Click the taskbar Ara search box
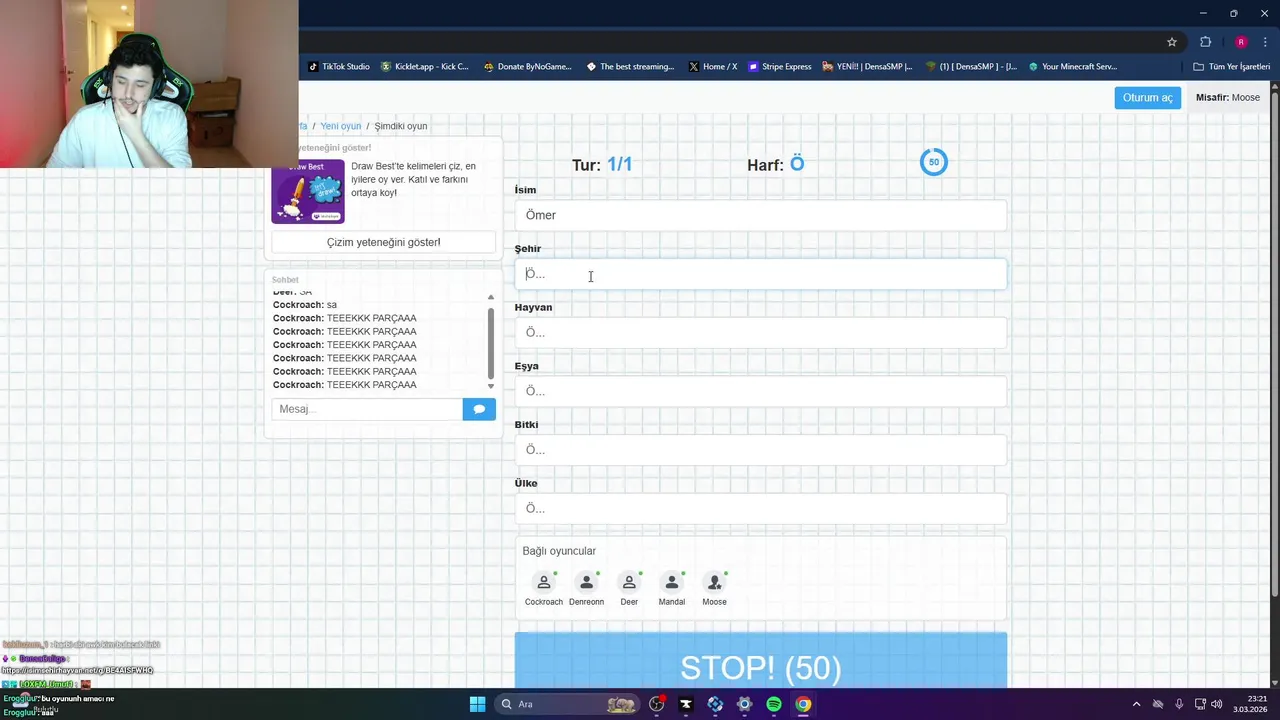Image resolution: width=1280 pixels, height=720 pixels. tap(568, 704)
